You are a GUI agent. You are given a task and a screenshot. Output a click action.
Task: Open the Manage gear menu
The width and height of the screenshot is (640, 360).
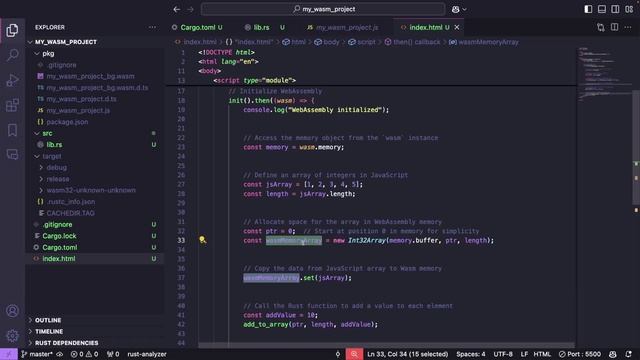12,336
